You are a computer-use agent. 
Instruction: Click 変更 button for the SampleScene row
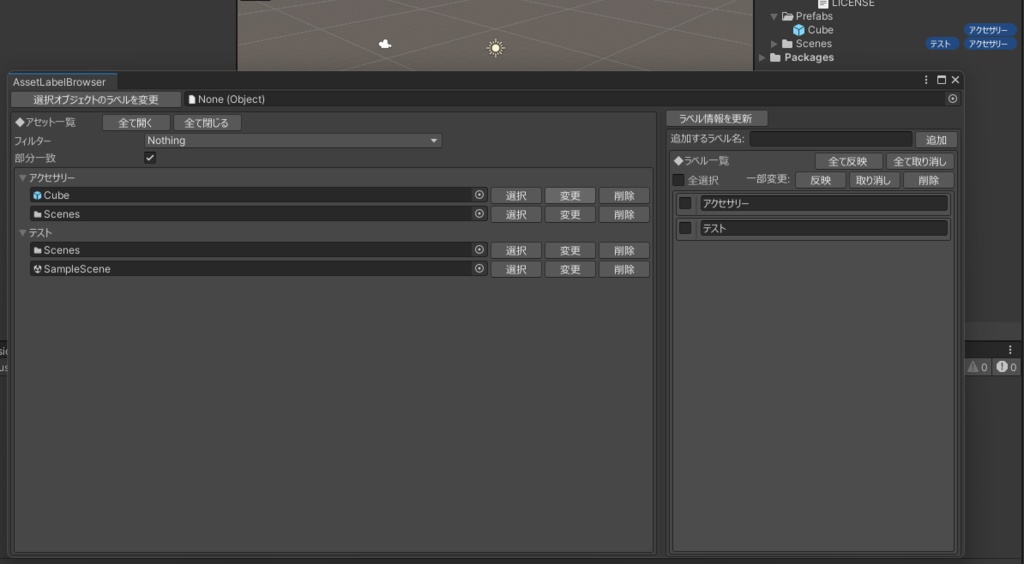[x=570, y=270]
